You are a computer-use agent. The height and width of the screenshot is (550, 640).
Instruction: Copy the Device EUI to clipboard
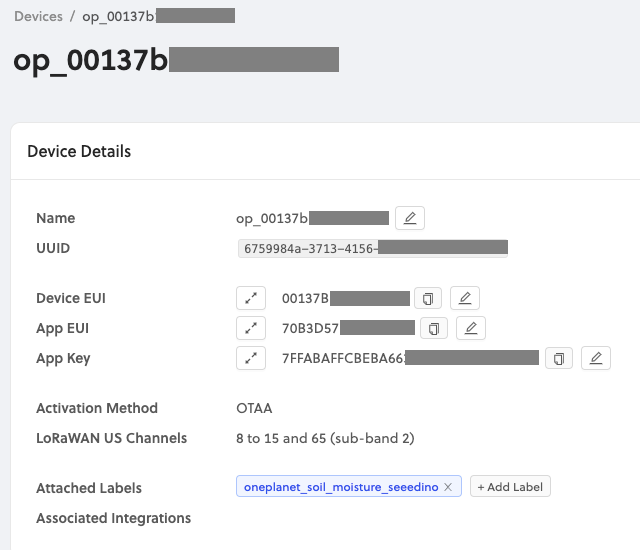[429, 298]
